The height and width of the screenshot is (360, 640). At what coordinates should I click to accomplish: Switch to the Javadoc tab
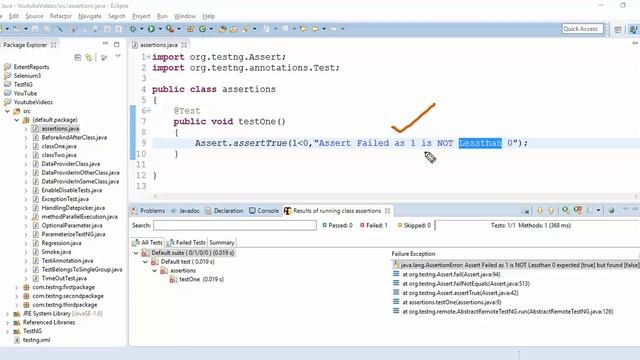click(185, 211)
